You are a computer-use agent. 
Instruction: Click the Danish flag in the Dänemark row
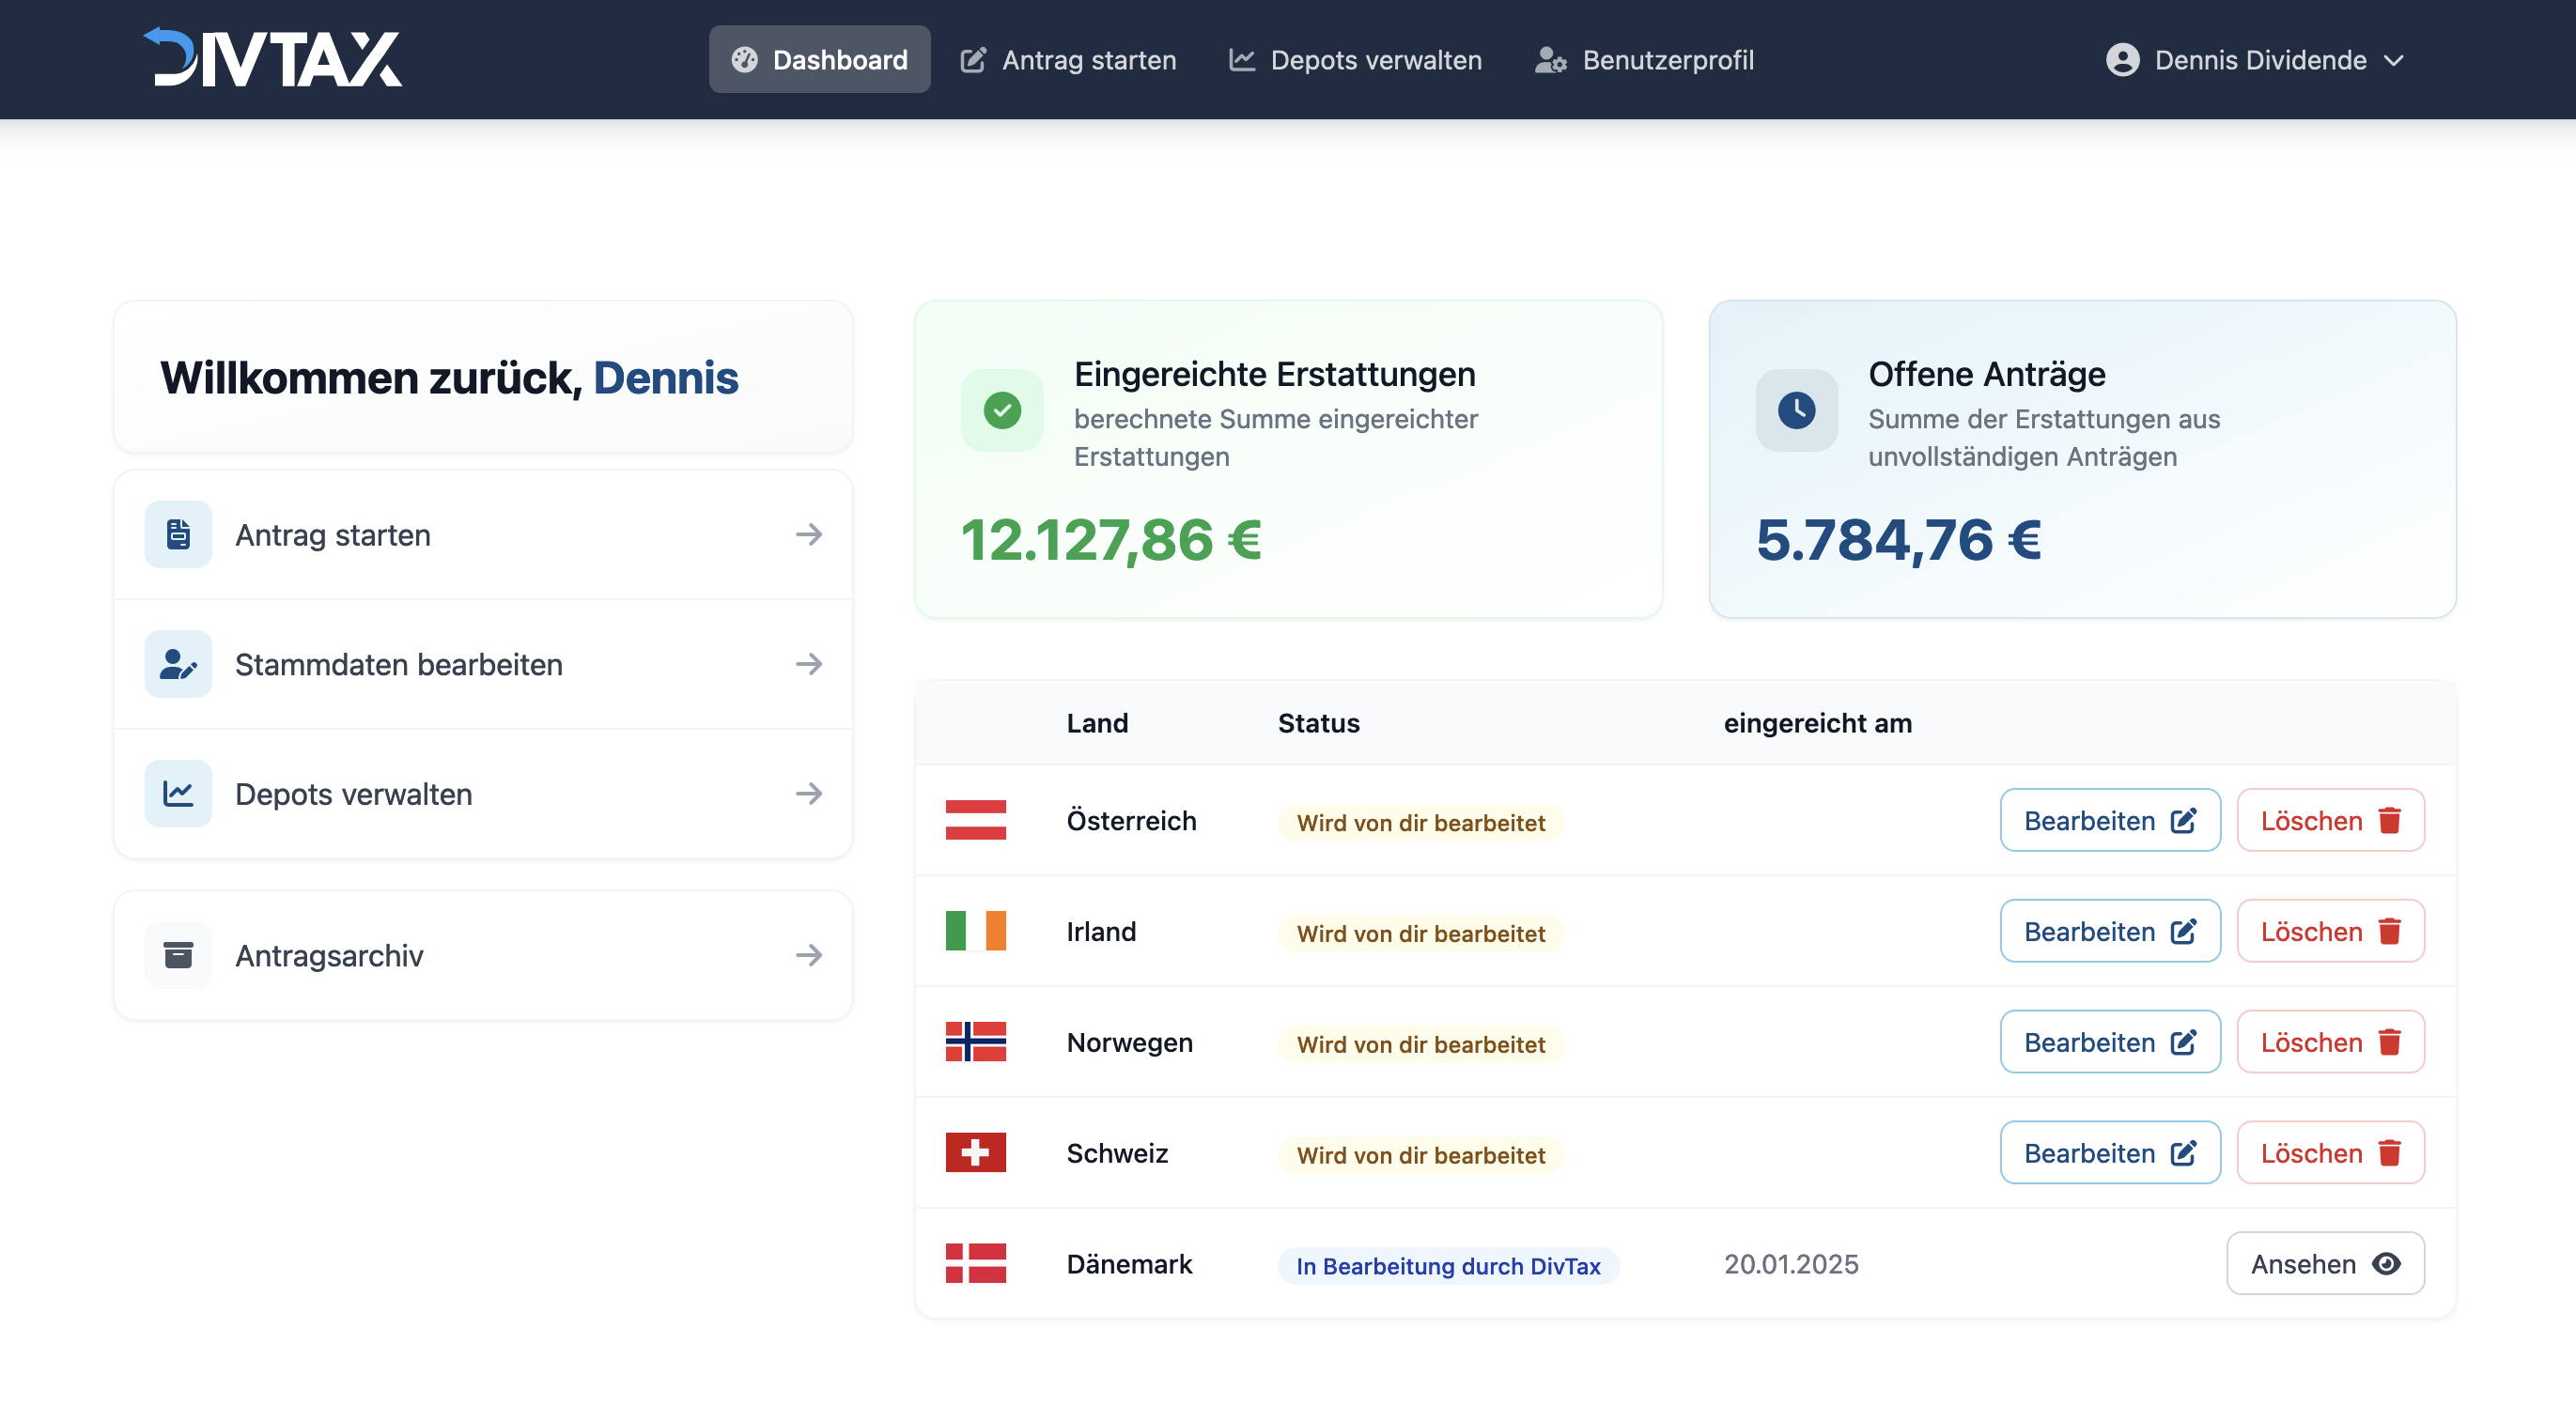976,1265
